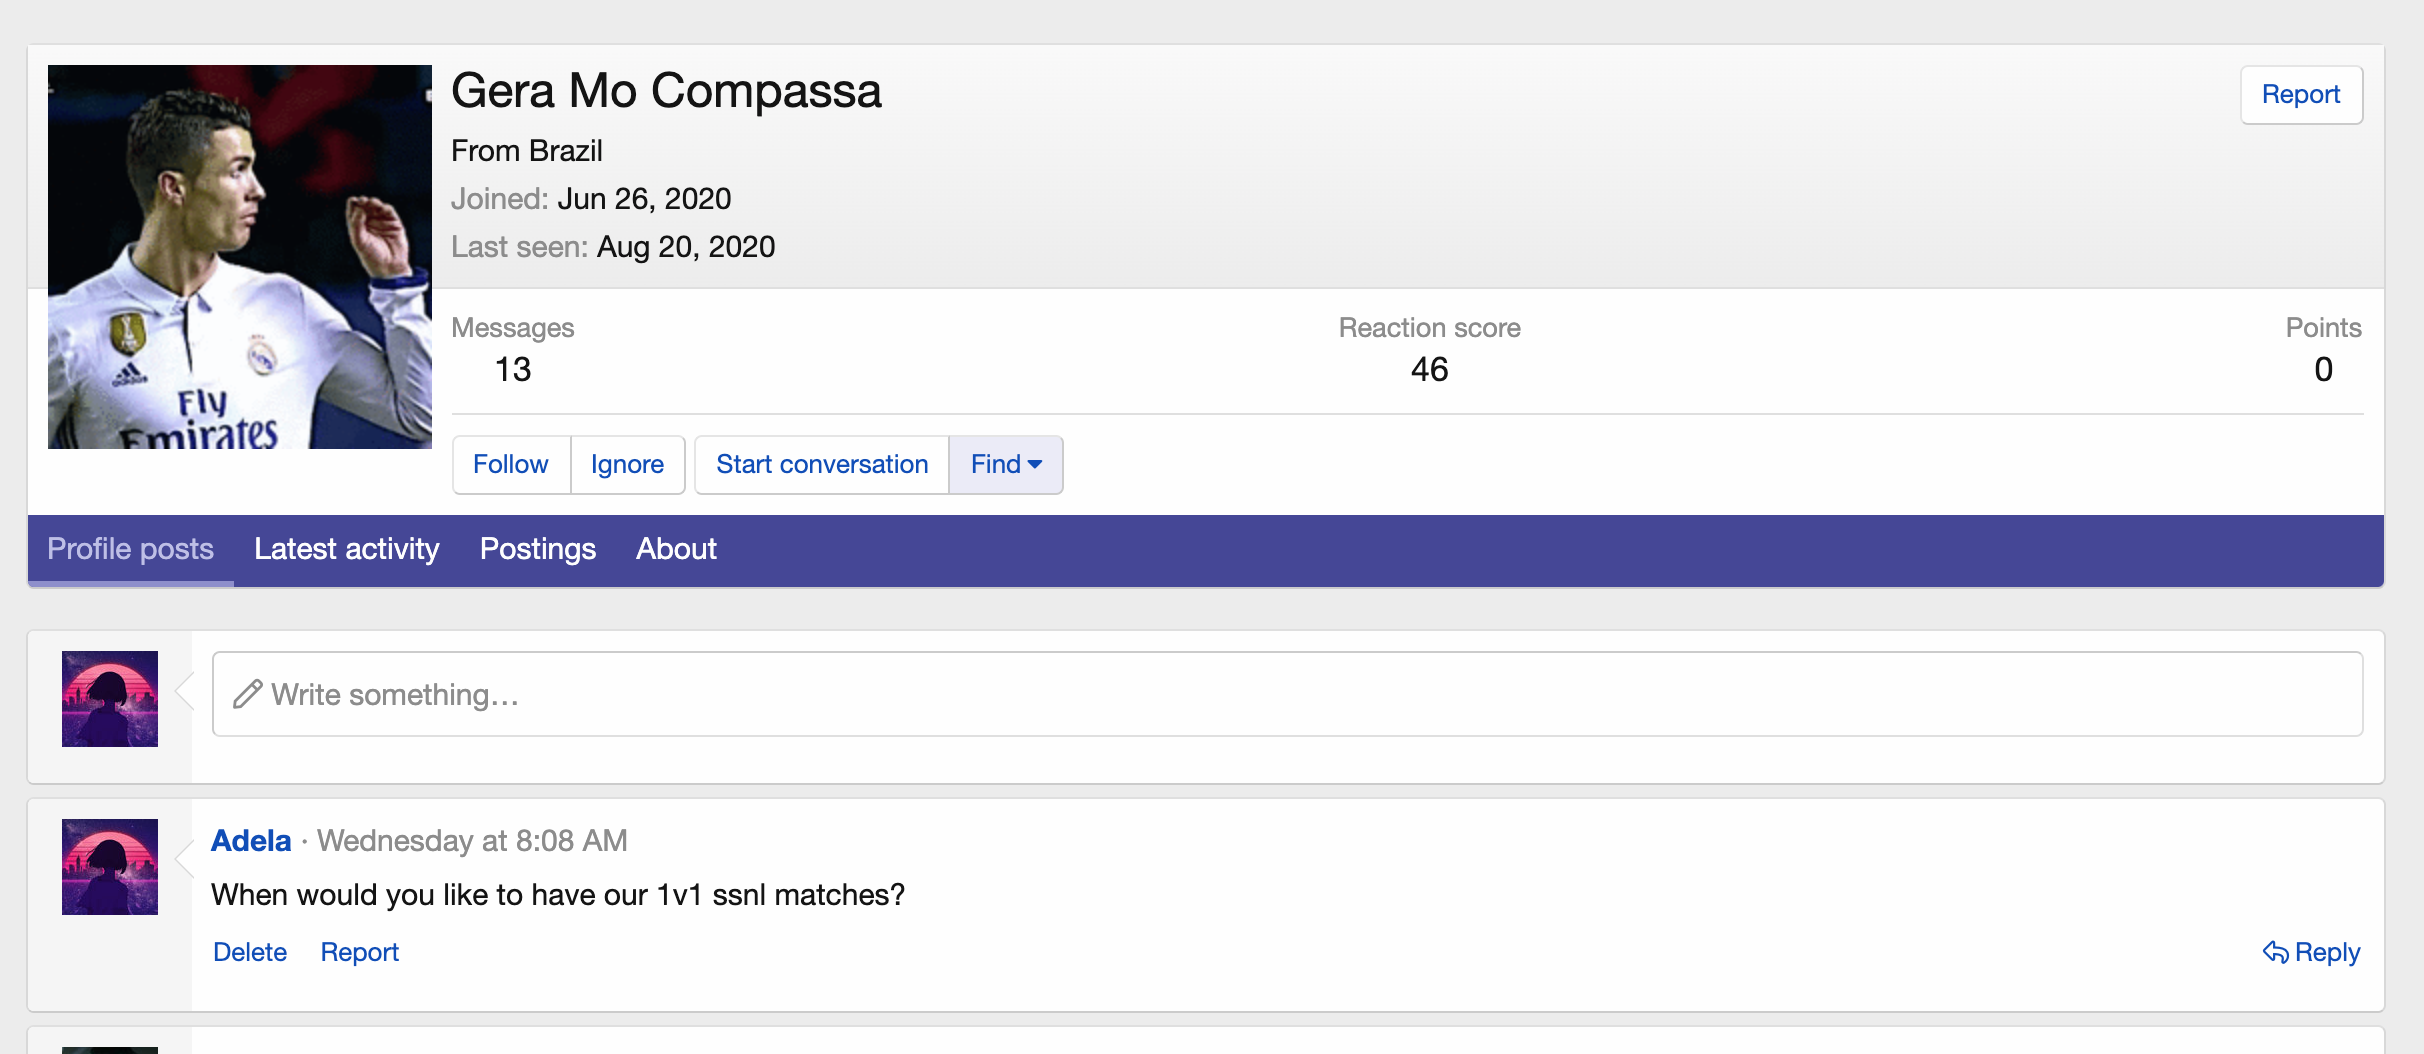Click the large profile avatar photo

[x=240, y=257]
